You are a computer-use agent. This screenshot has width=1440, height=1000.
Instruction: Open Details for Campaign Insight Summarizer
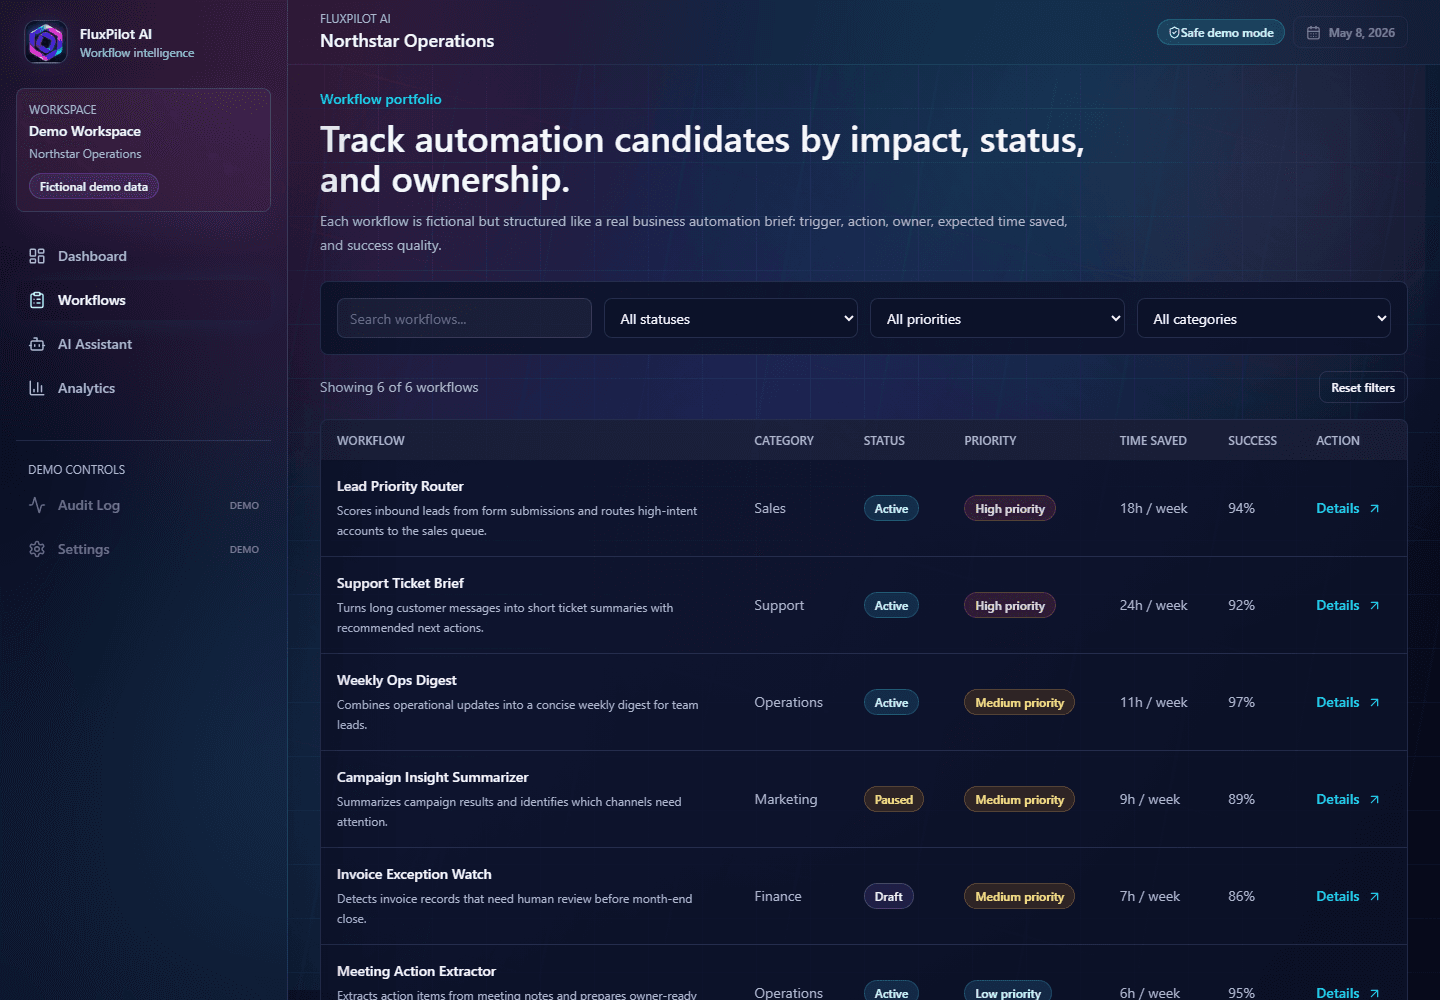(1347, 799)
